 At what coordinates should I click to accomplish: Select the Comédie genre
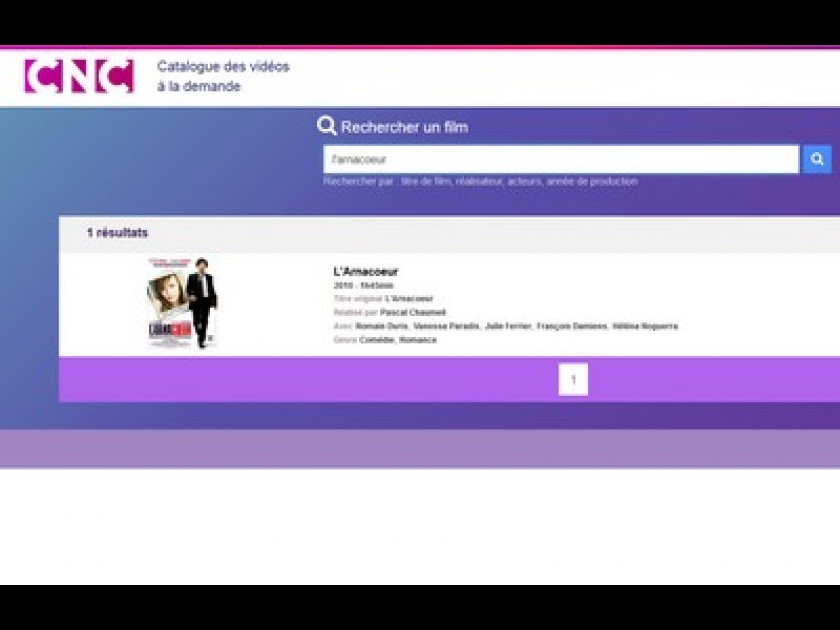click(377, 340)
